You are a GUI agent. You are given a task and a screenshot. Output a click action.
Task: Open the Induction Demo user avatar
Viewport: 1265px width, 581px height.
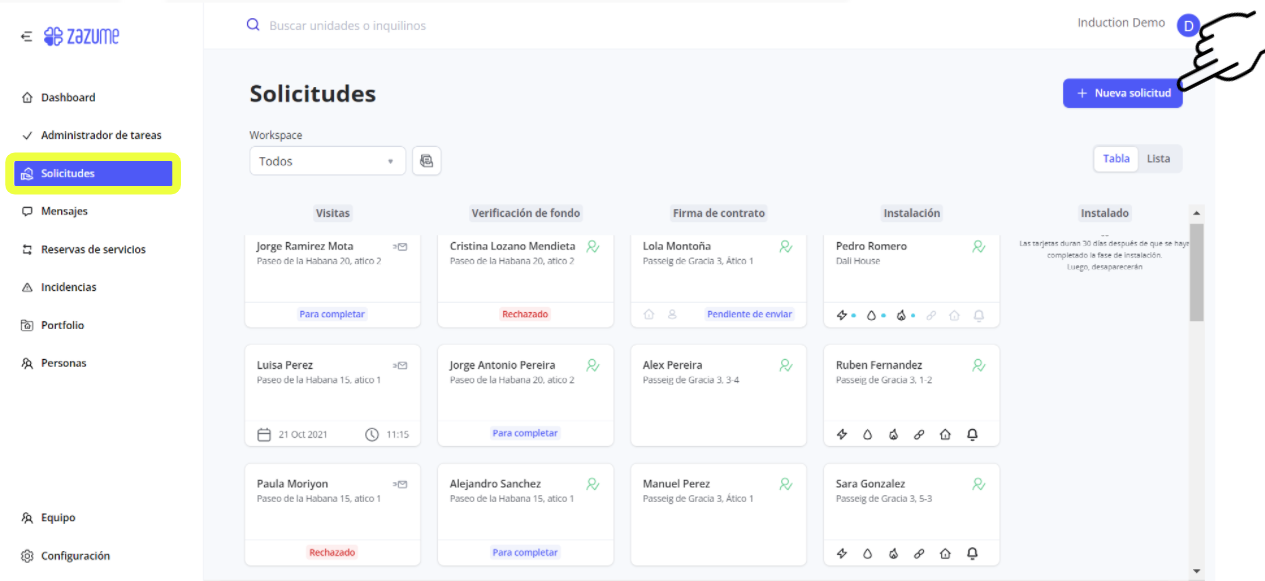(x=1188, y=26)
